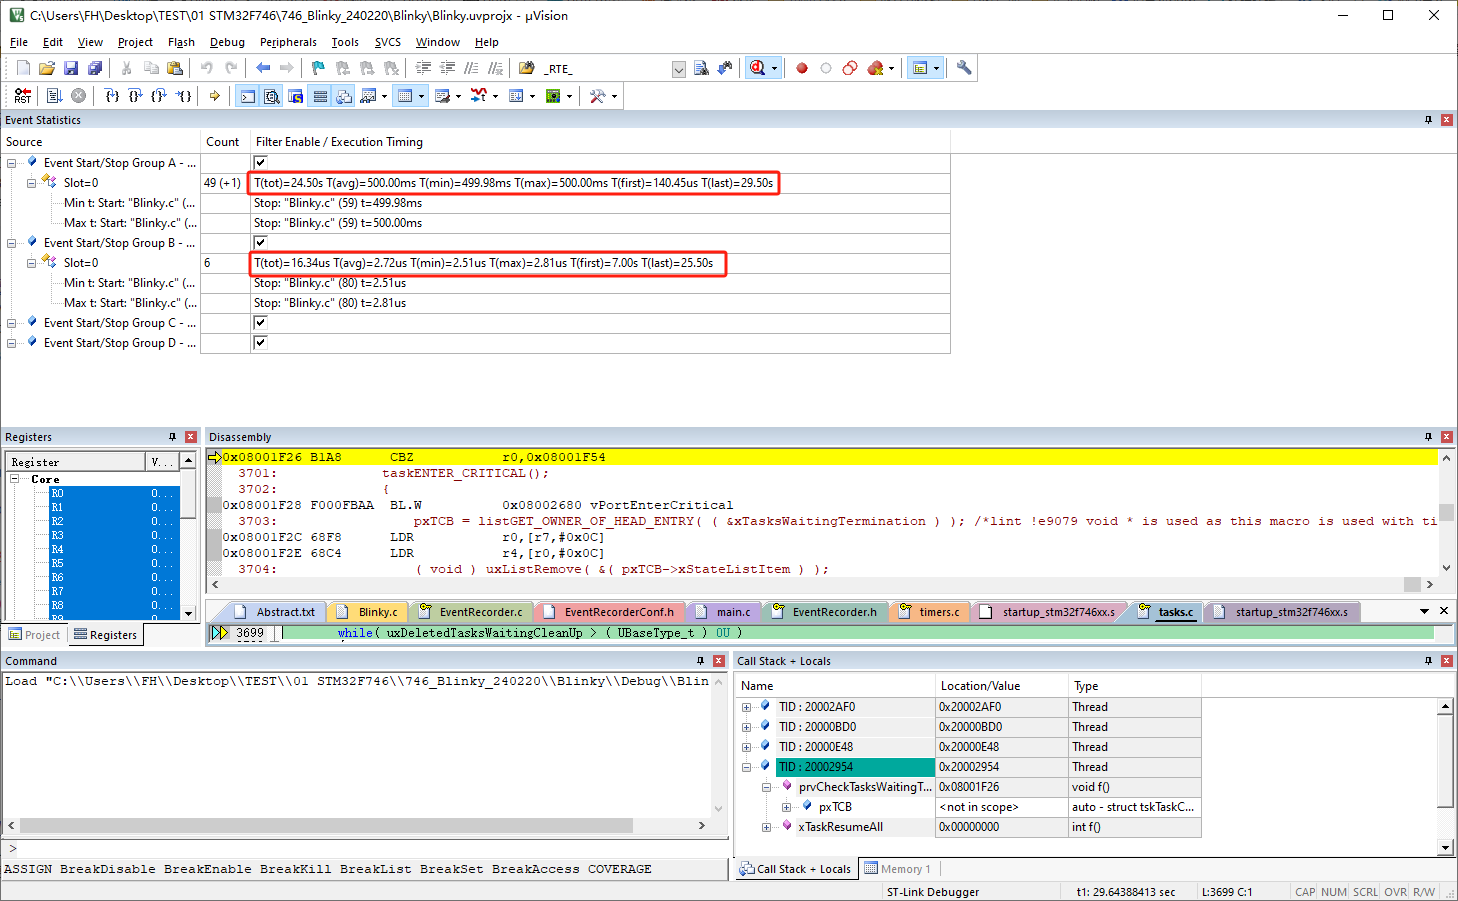The height and width of the screenshot is (901, 1458).
Task: Open the Peripherals menu
Action: (288, 42)
